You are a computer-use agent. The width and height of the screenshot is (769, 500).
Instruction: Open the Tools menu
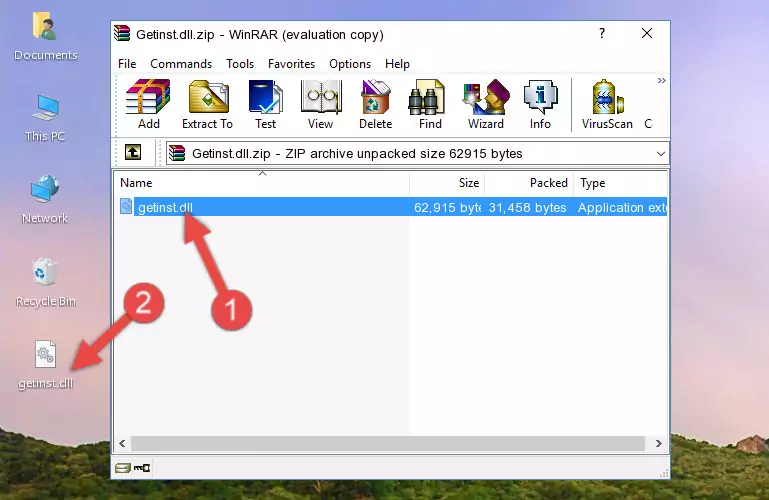[x=240, y=64]
